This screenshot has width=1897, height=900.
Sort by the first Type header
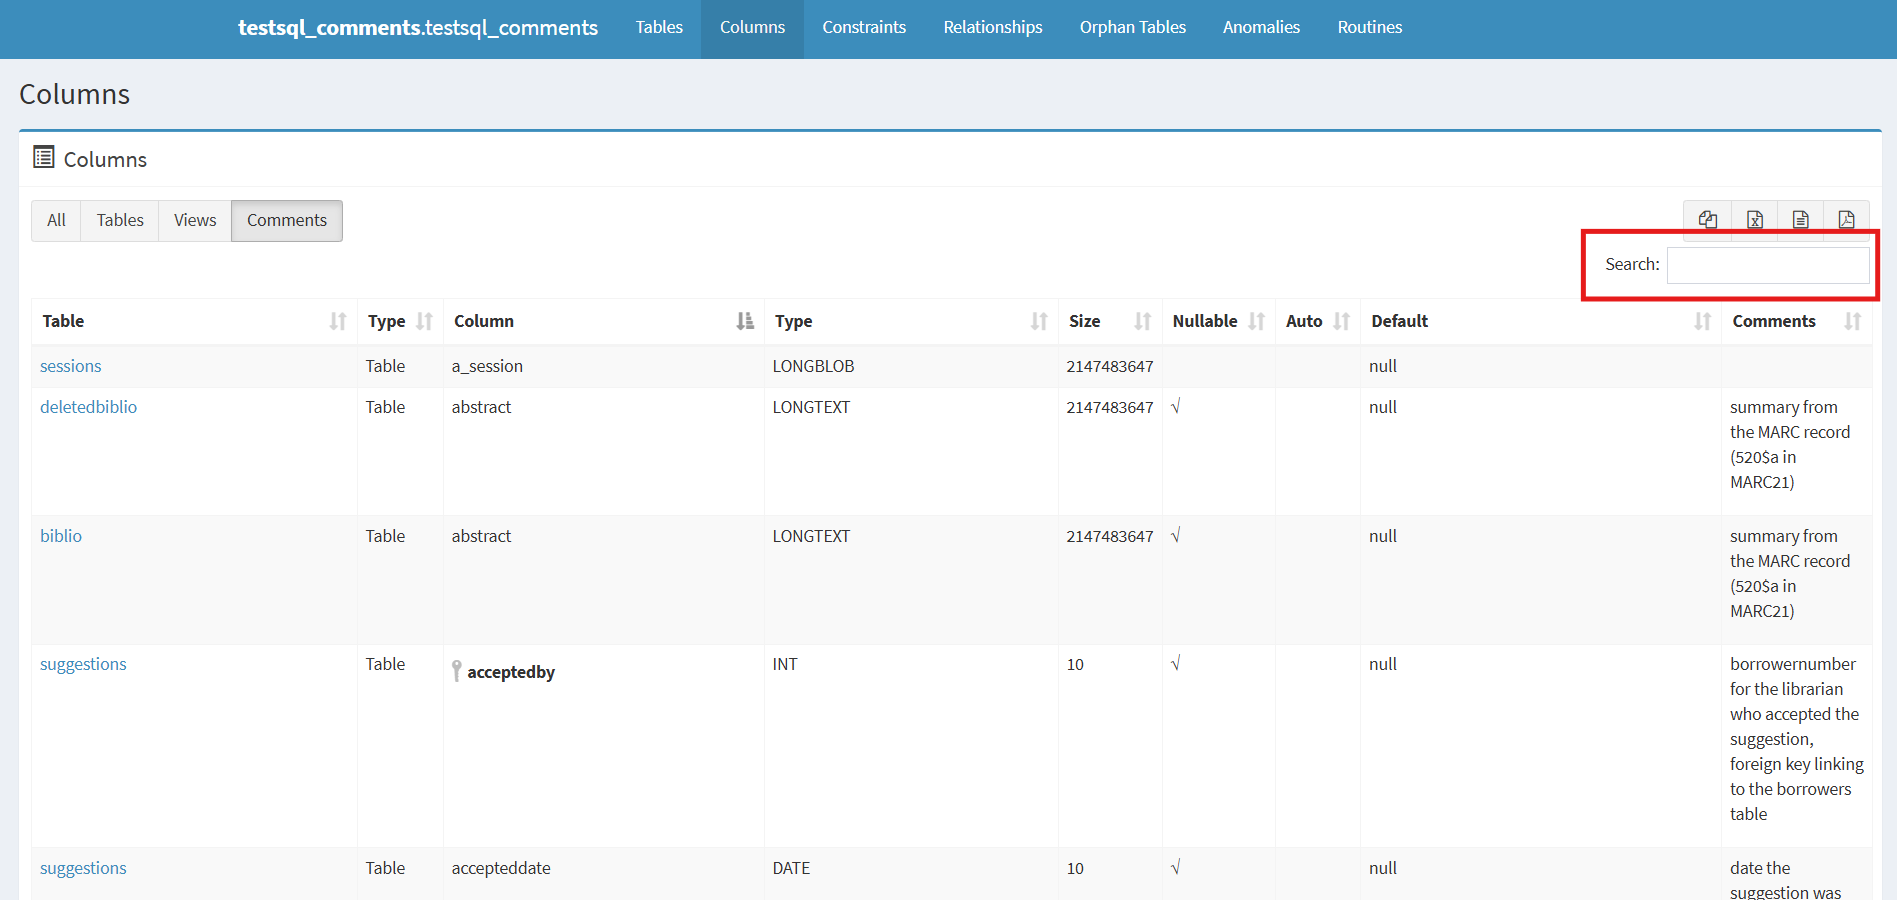pyautogui.click(x=400, y=321)
